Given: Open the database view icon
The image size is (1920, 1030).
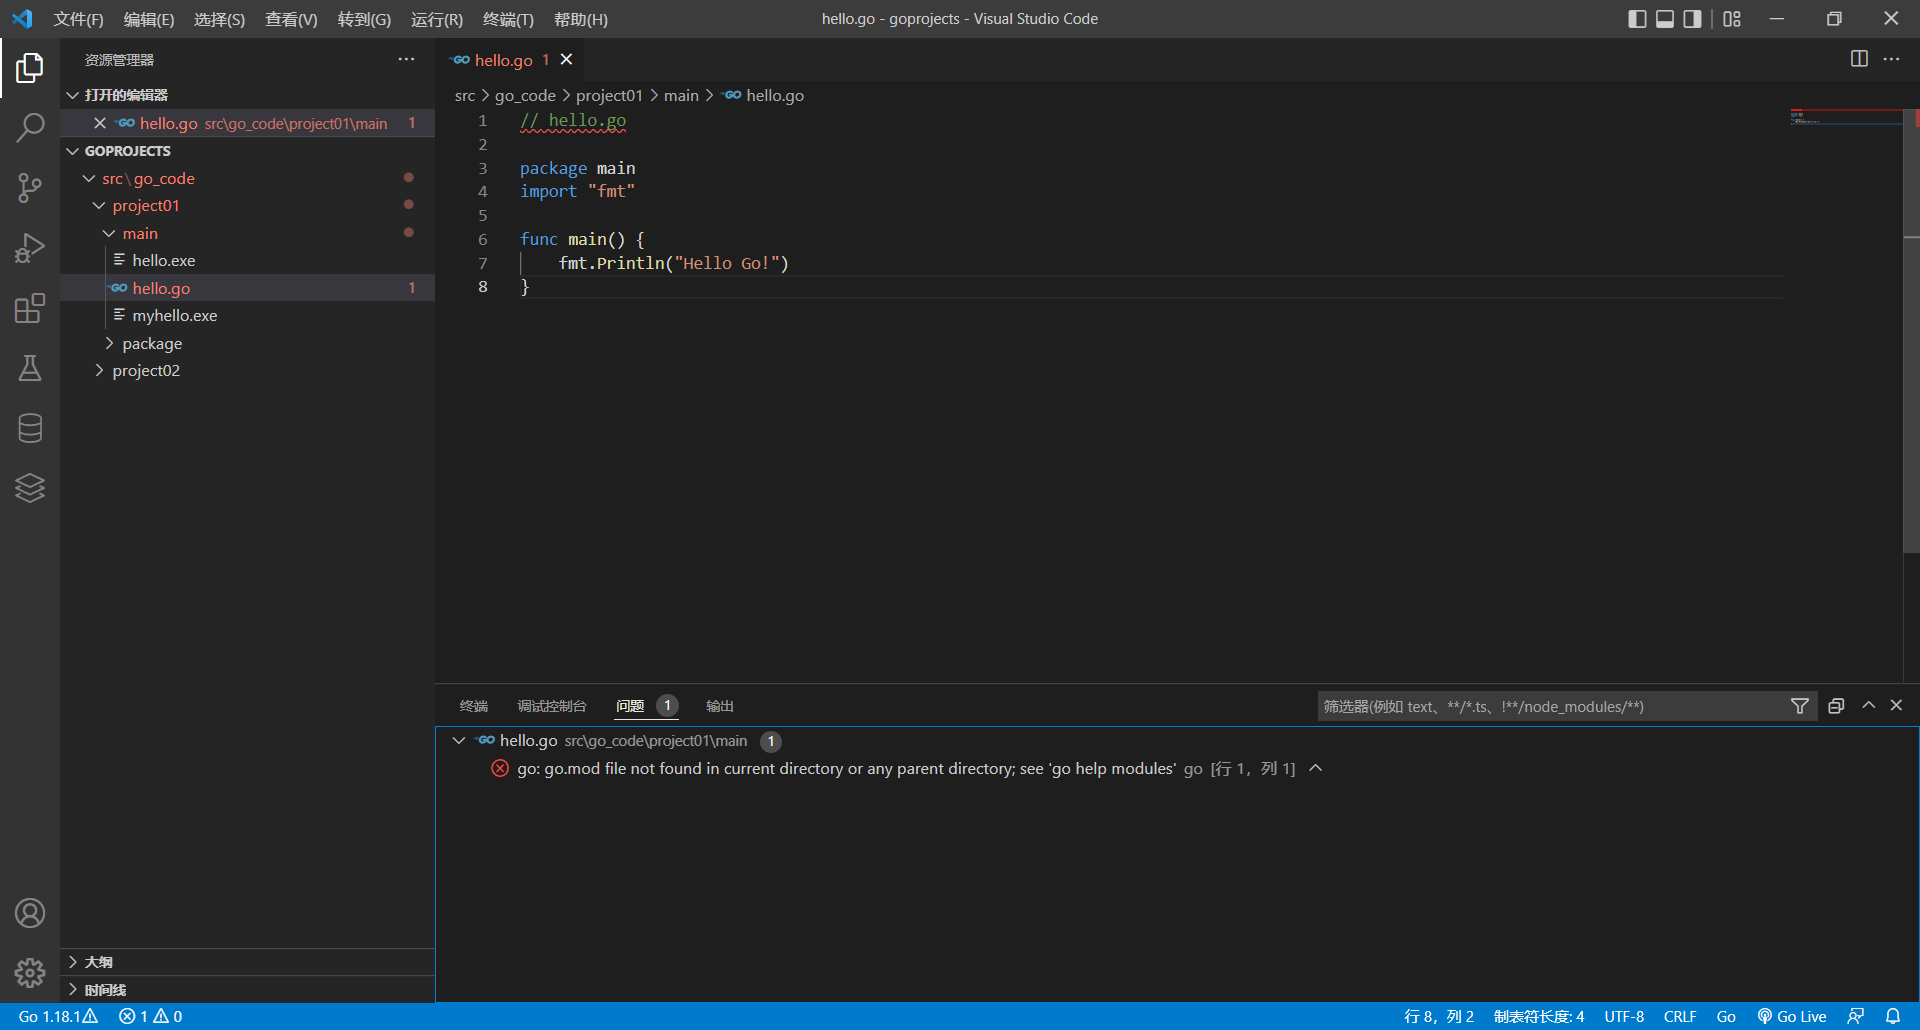Looking at the screenshot, I should click(x=30, y=428).
